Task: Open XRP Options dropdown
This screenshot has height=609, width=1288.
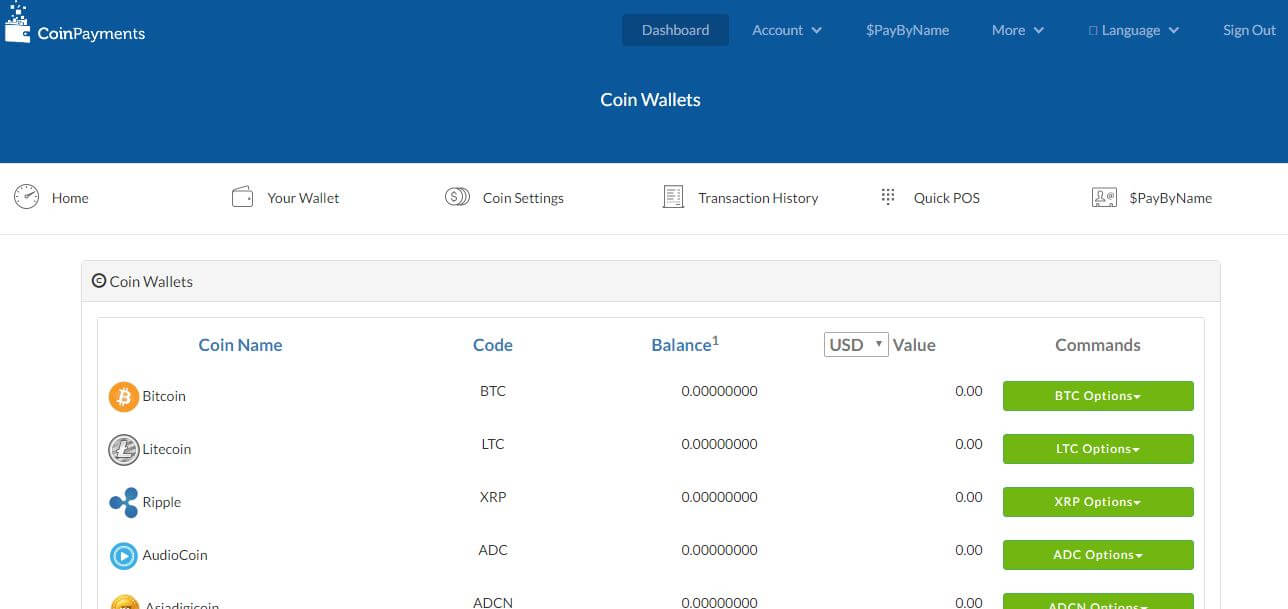Action: (1098, 502)
